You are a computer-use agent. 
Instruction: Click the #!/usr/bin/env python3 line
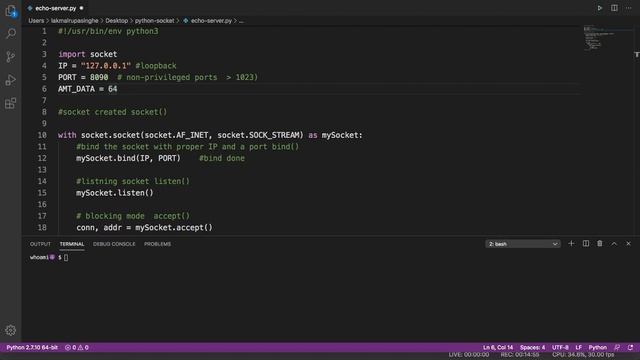pyautogui.click(x=108, y=31)
